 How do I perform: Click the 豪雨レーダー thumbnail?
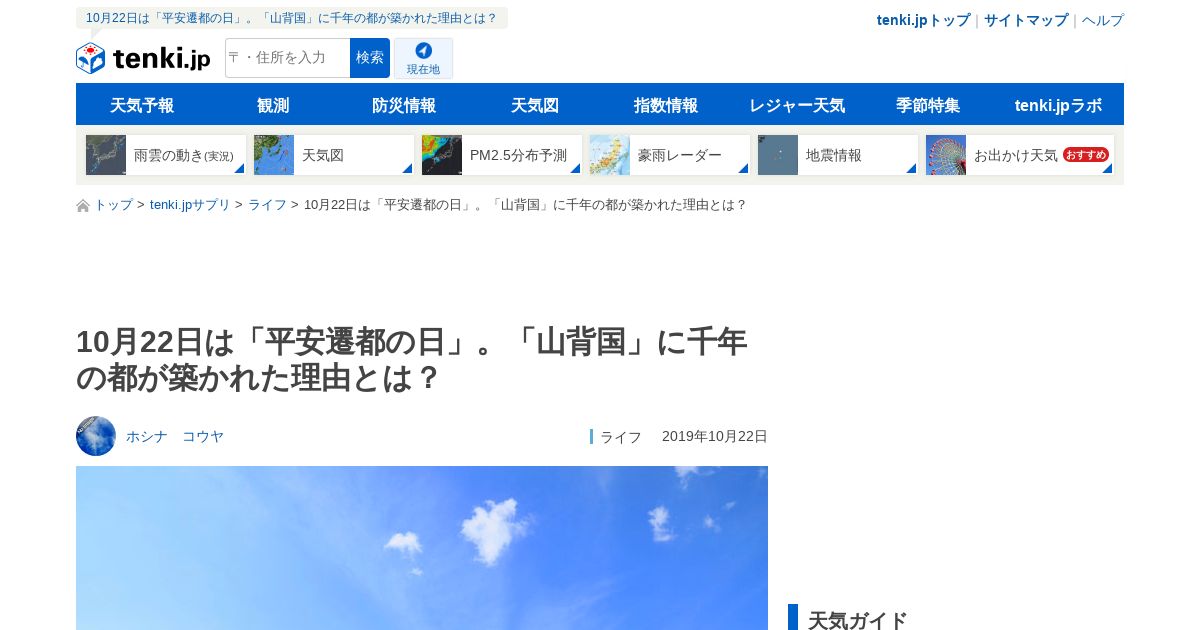click(x=610, y=155)
